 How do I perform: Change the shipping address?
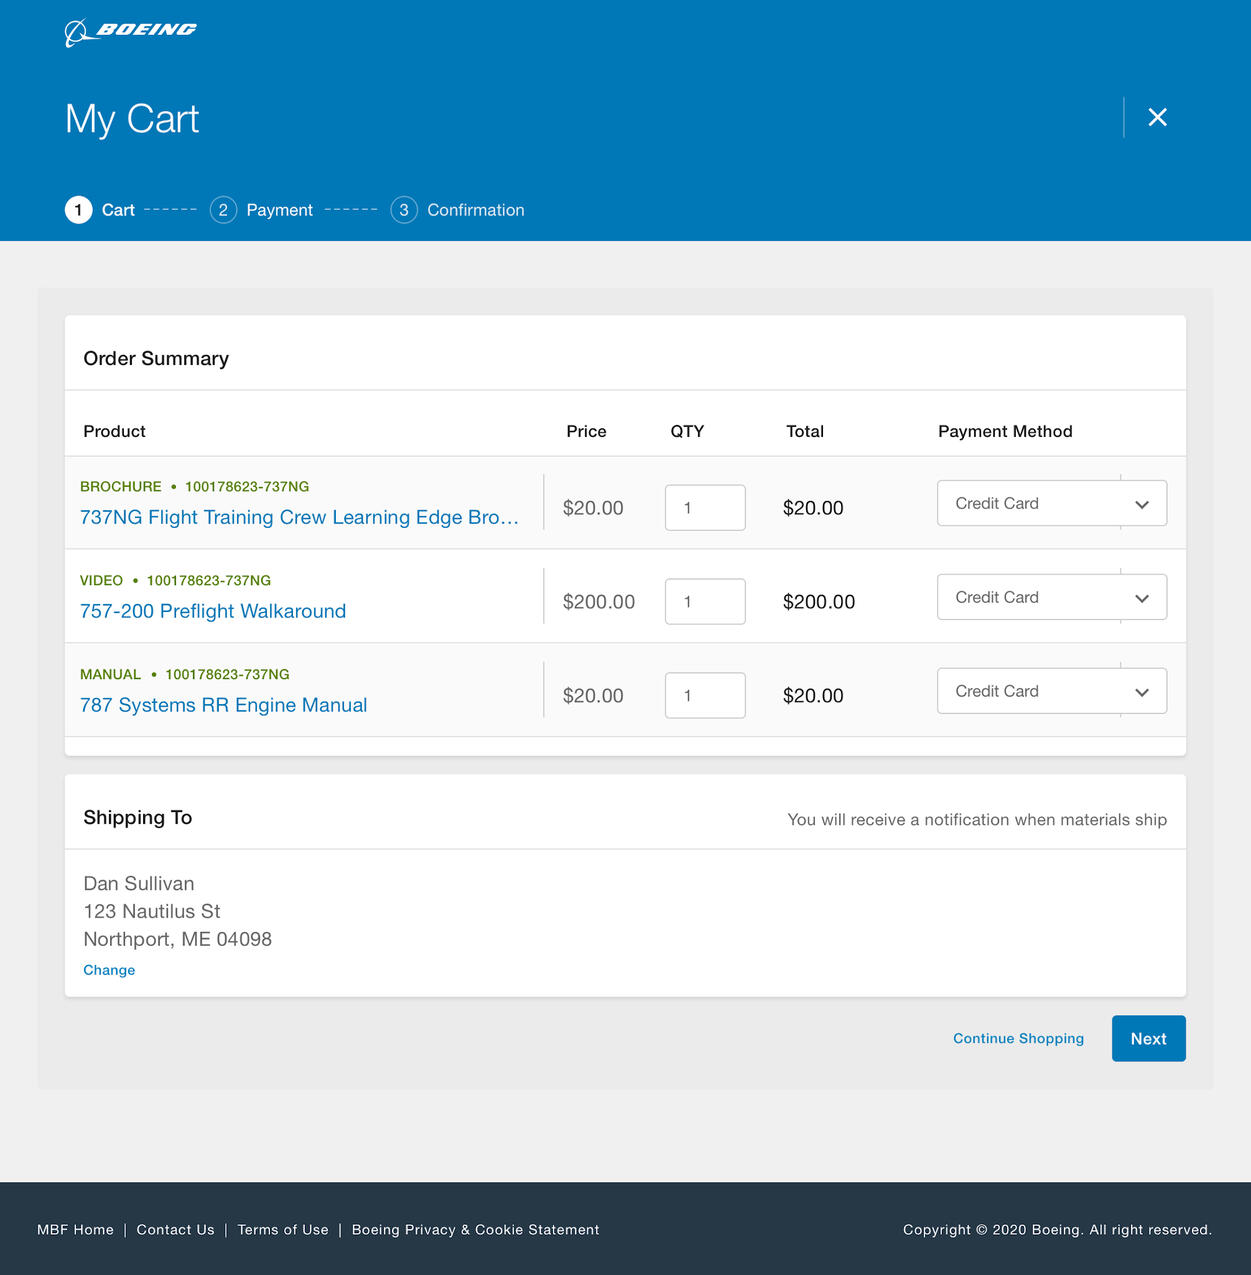click(x=109, y=970)
